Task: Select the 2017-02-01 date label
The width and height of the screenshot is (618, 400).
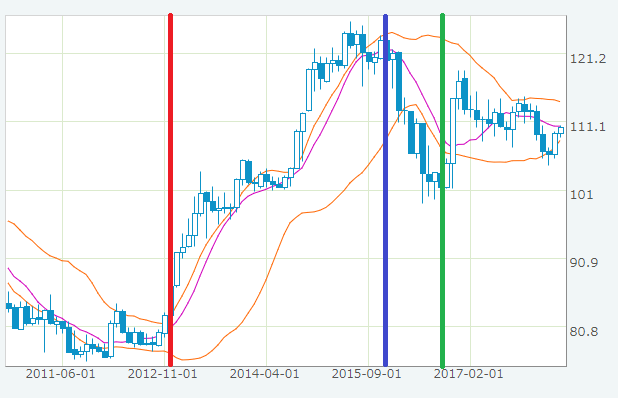Action: [x=469, y=374]
